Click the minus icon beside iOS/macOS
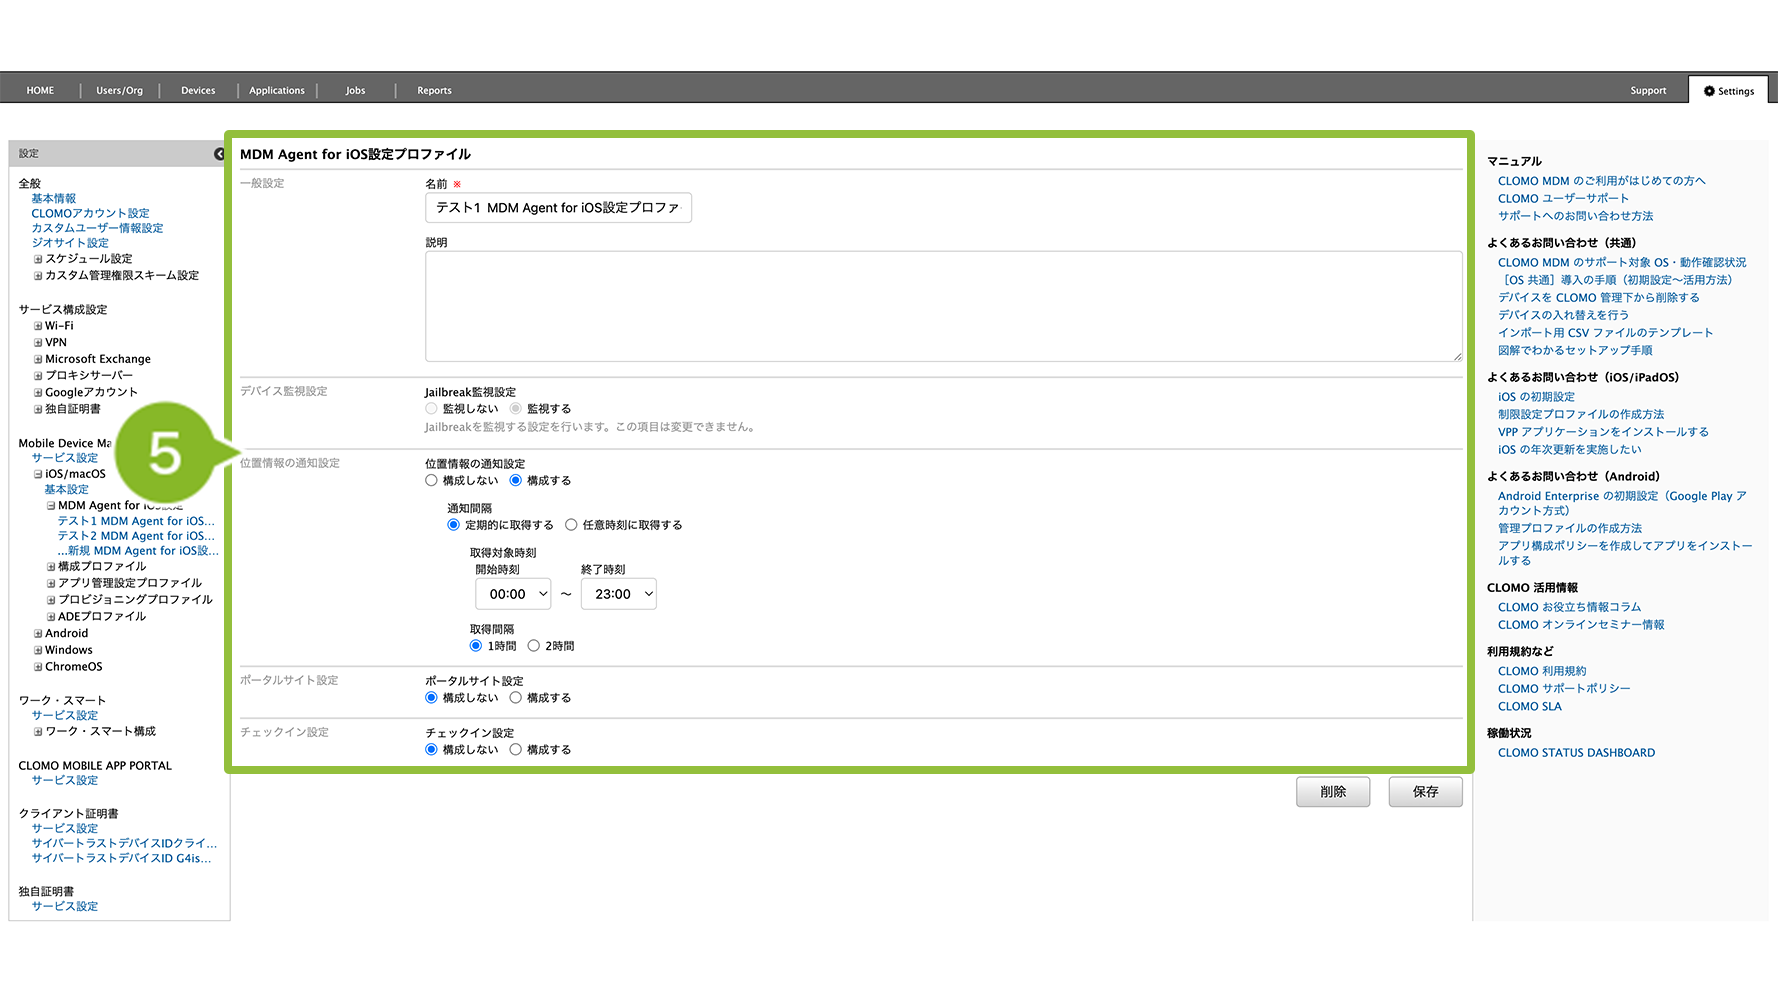The image size is (1778, 1000). pos(38,475)
